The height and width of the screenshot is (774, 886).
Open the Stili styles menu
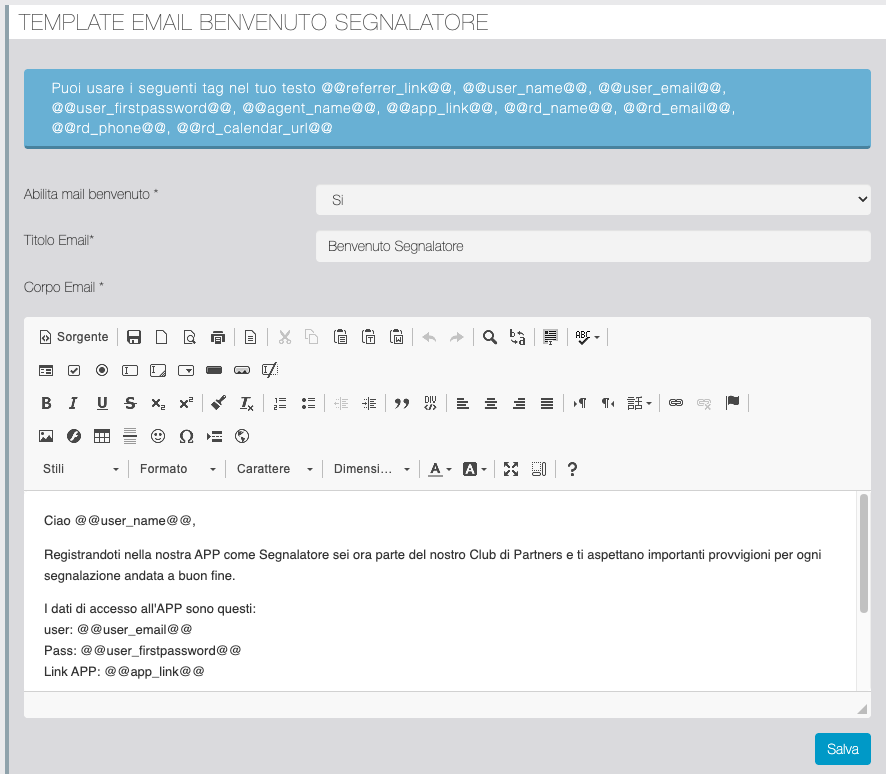(80, 469)
